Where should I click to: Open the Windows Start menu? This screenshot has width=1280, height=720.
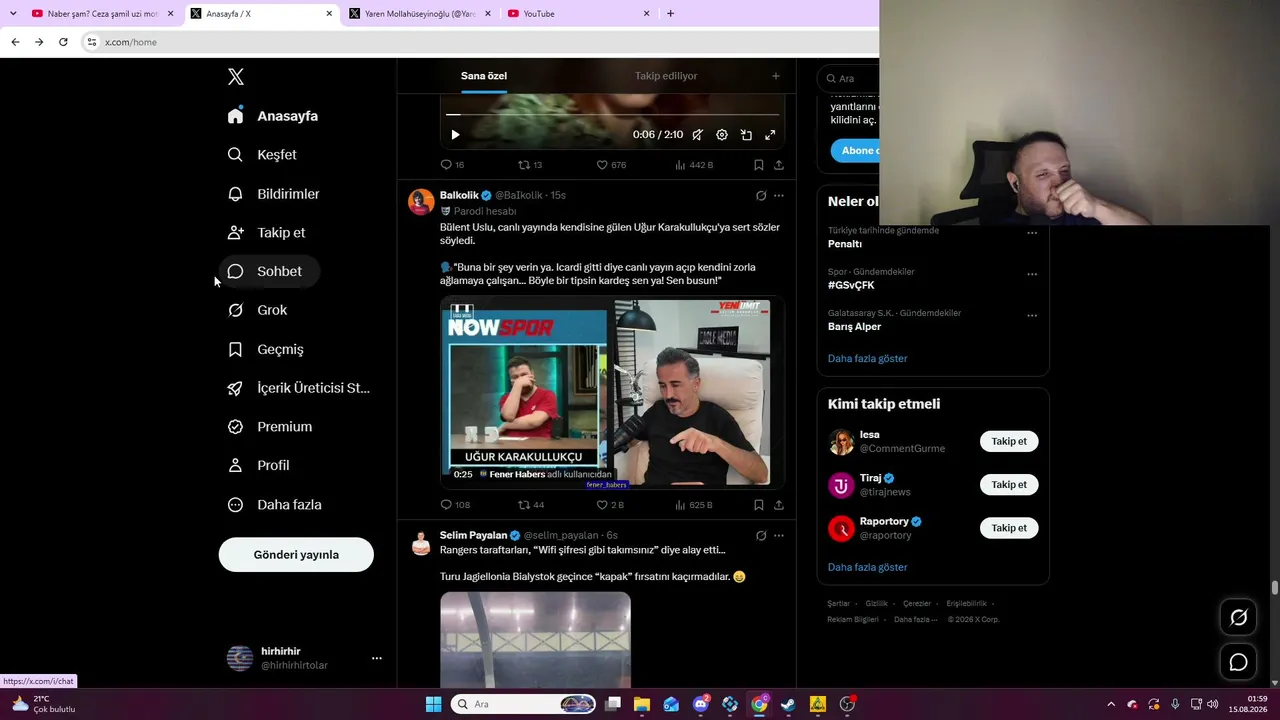(433, 704)
